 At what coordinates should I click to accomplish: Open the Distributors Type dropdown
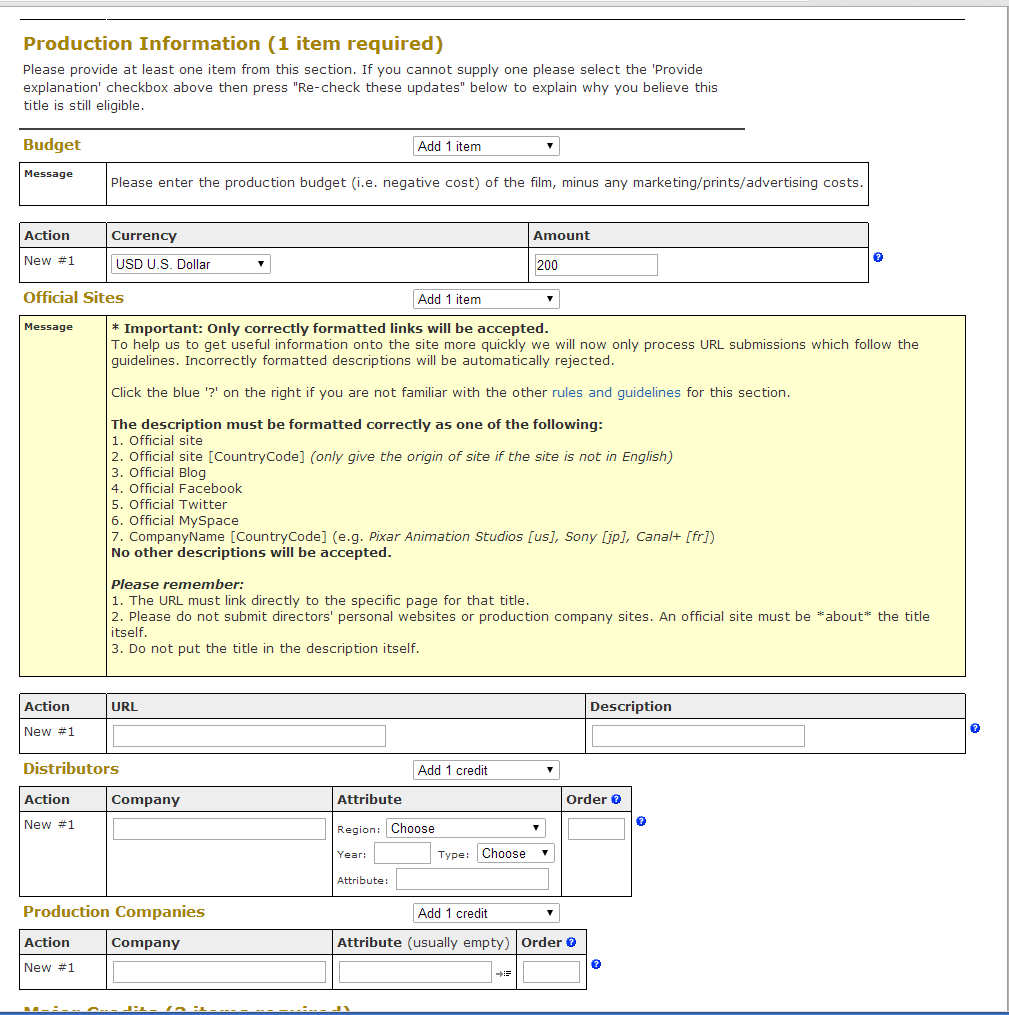pyautogui.click(x=515, y=853)
